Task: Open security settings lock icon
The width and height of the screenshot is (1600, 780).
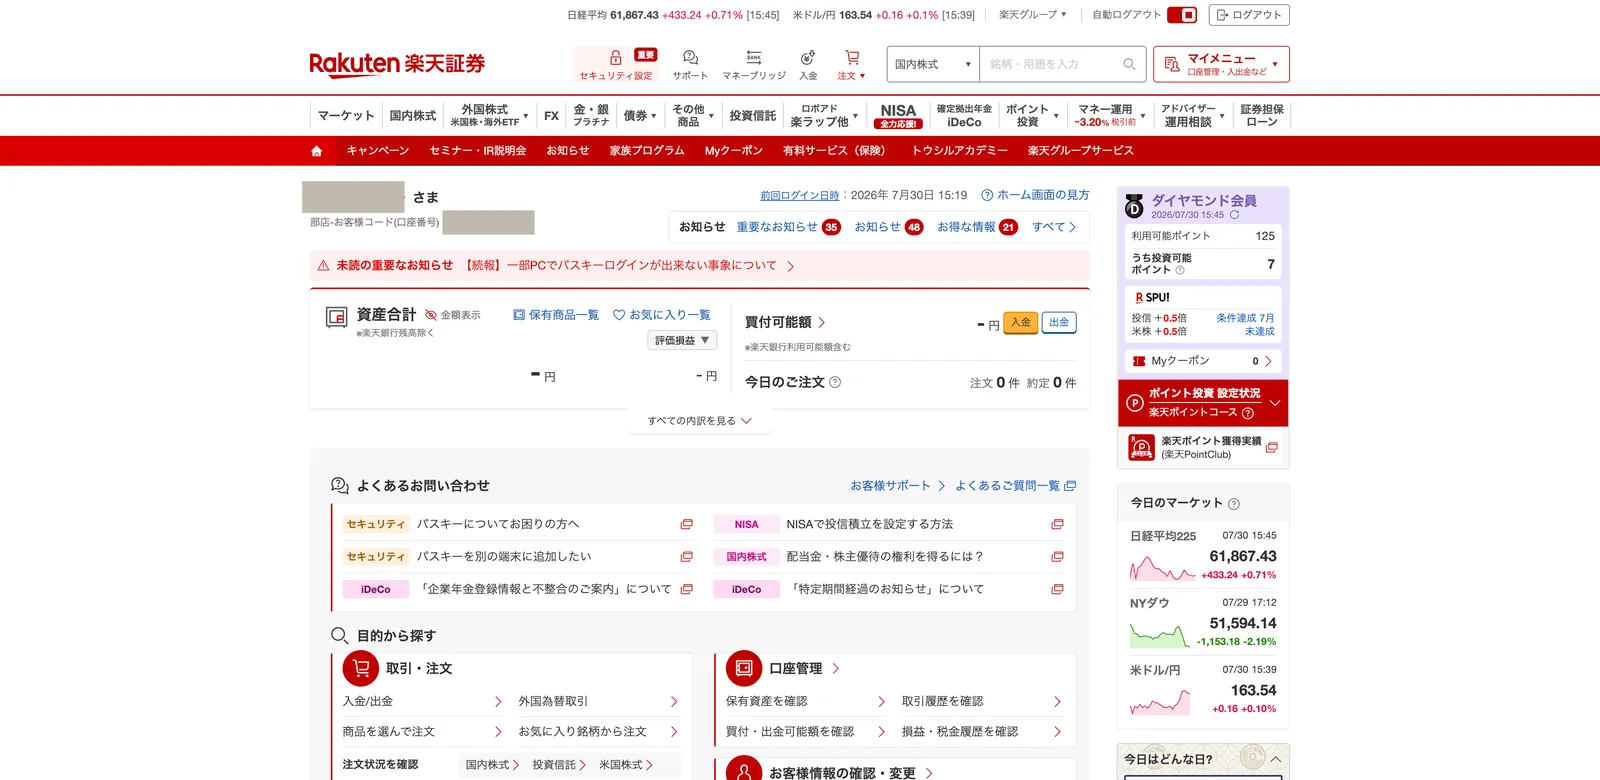Action: 616,57
